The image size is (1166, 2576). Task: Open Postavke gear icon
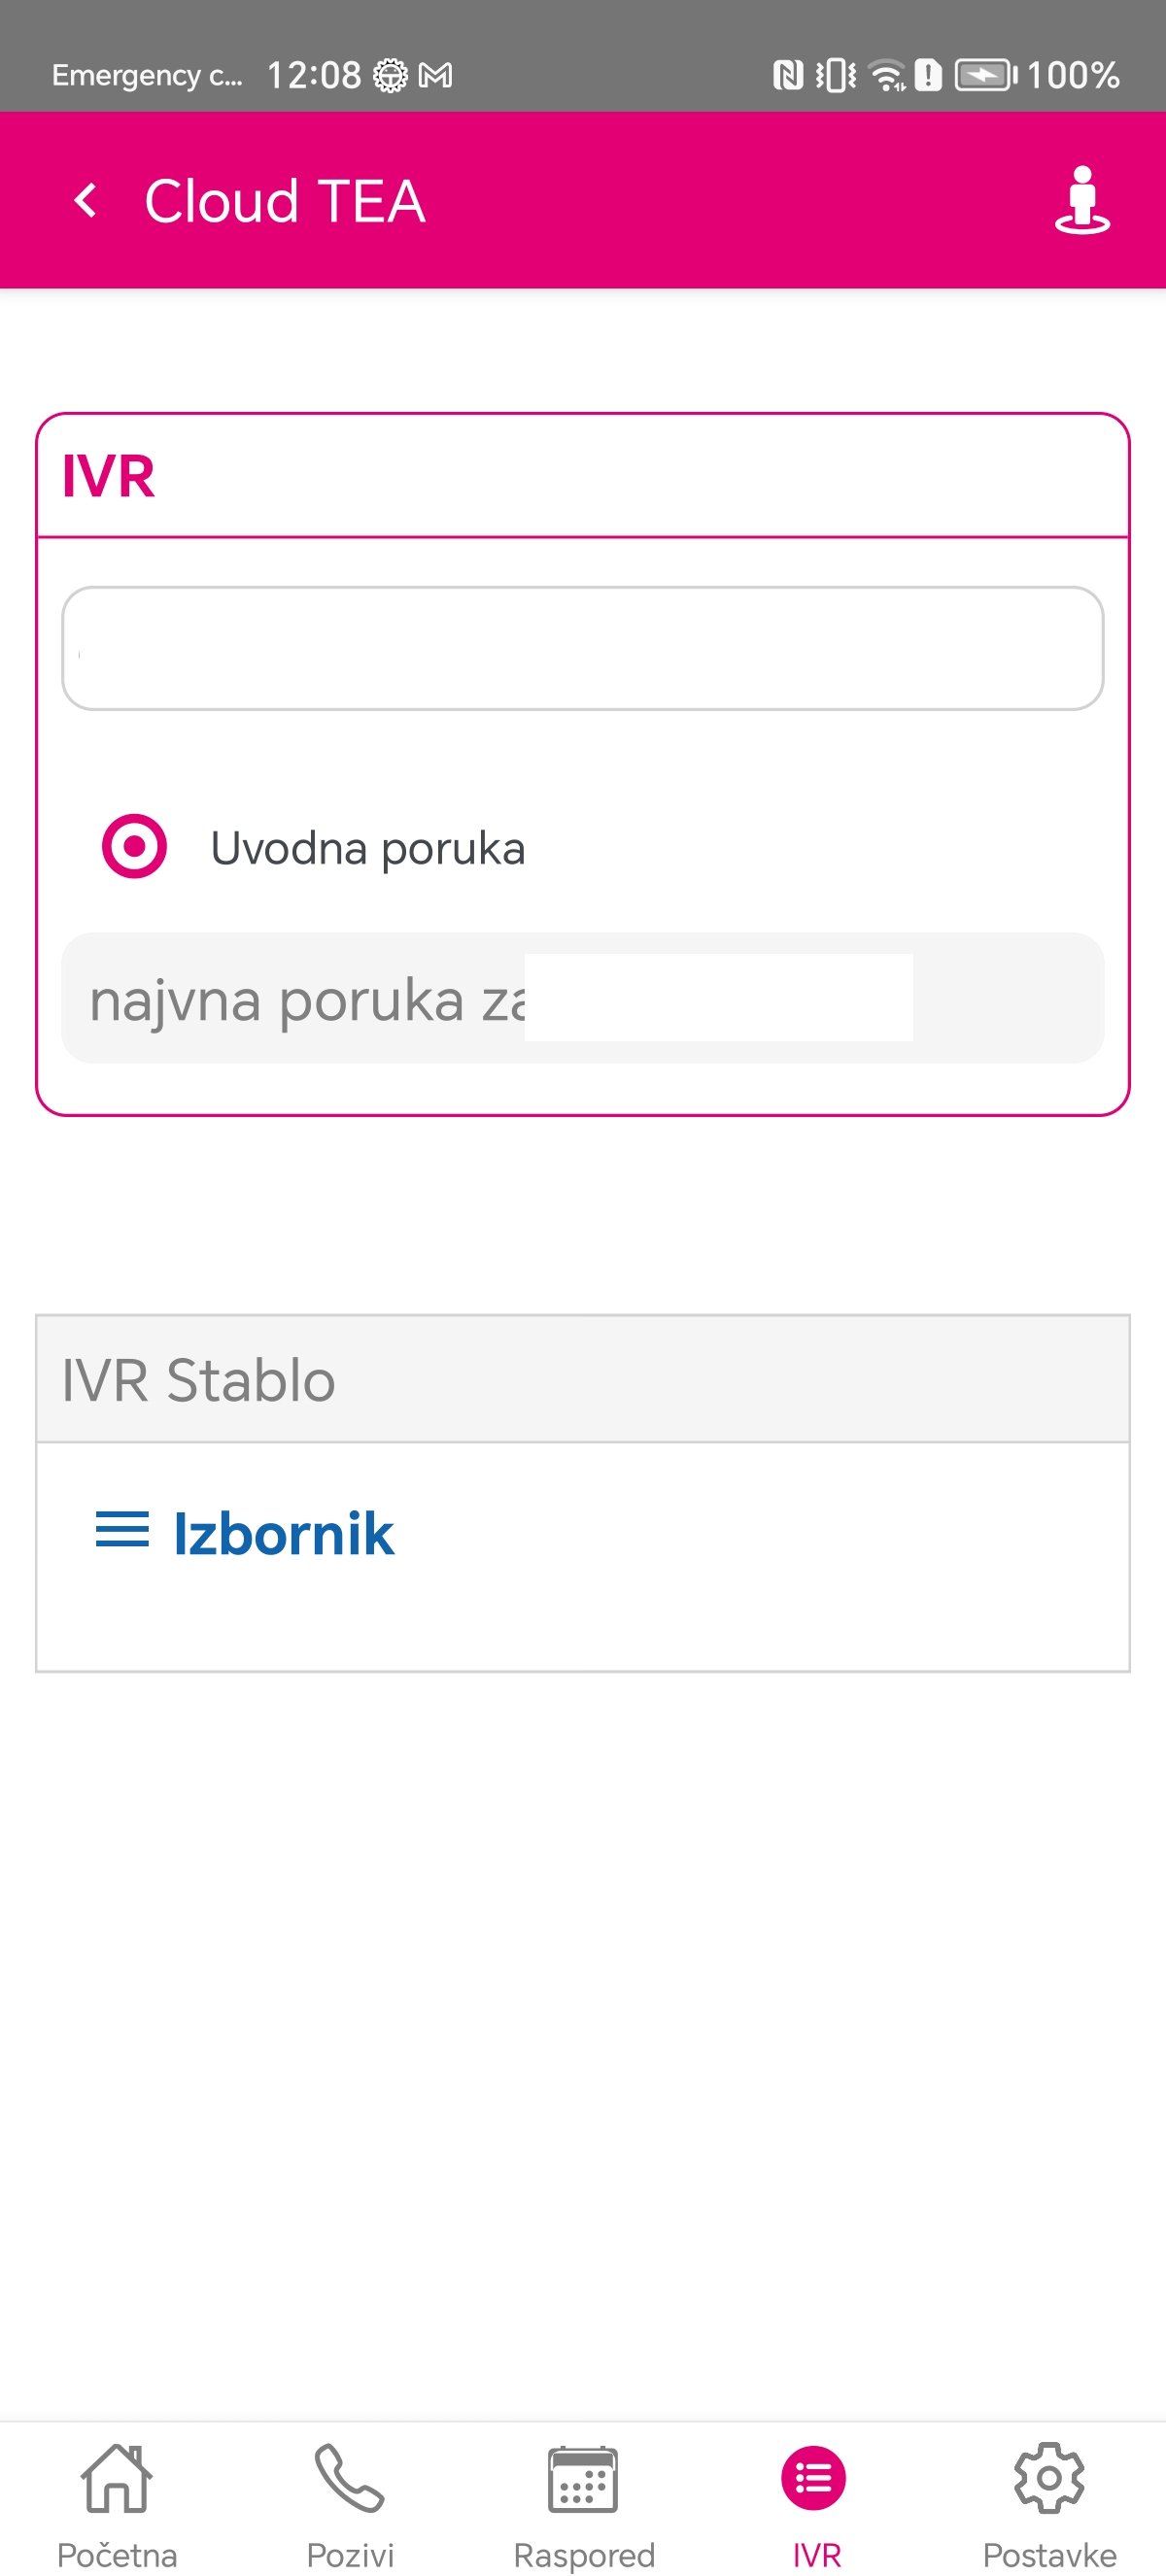(1049, 2478)
